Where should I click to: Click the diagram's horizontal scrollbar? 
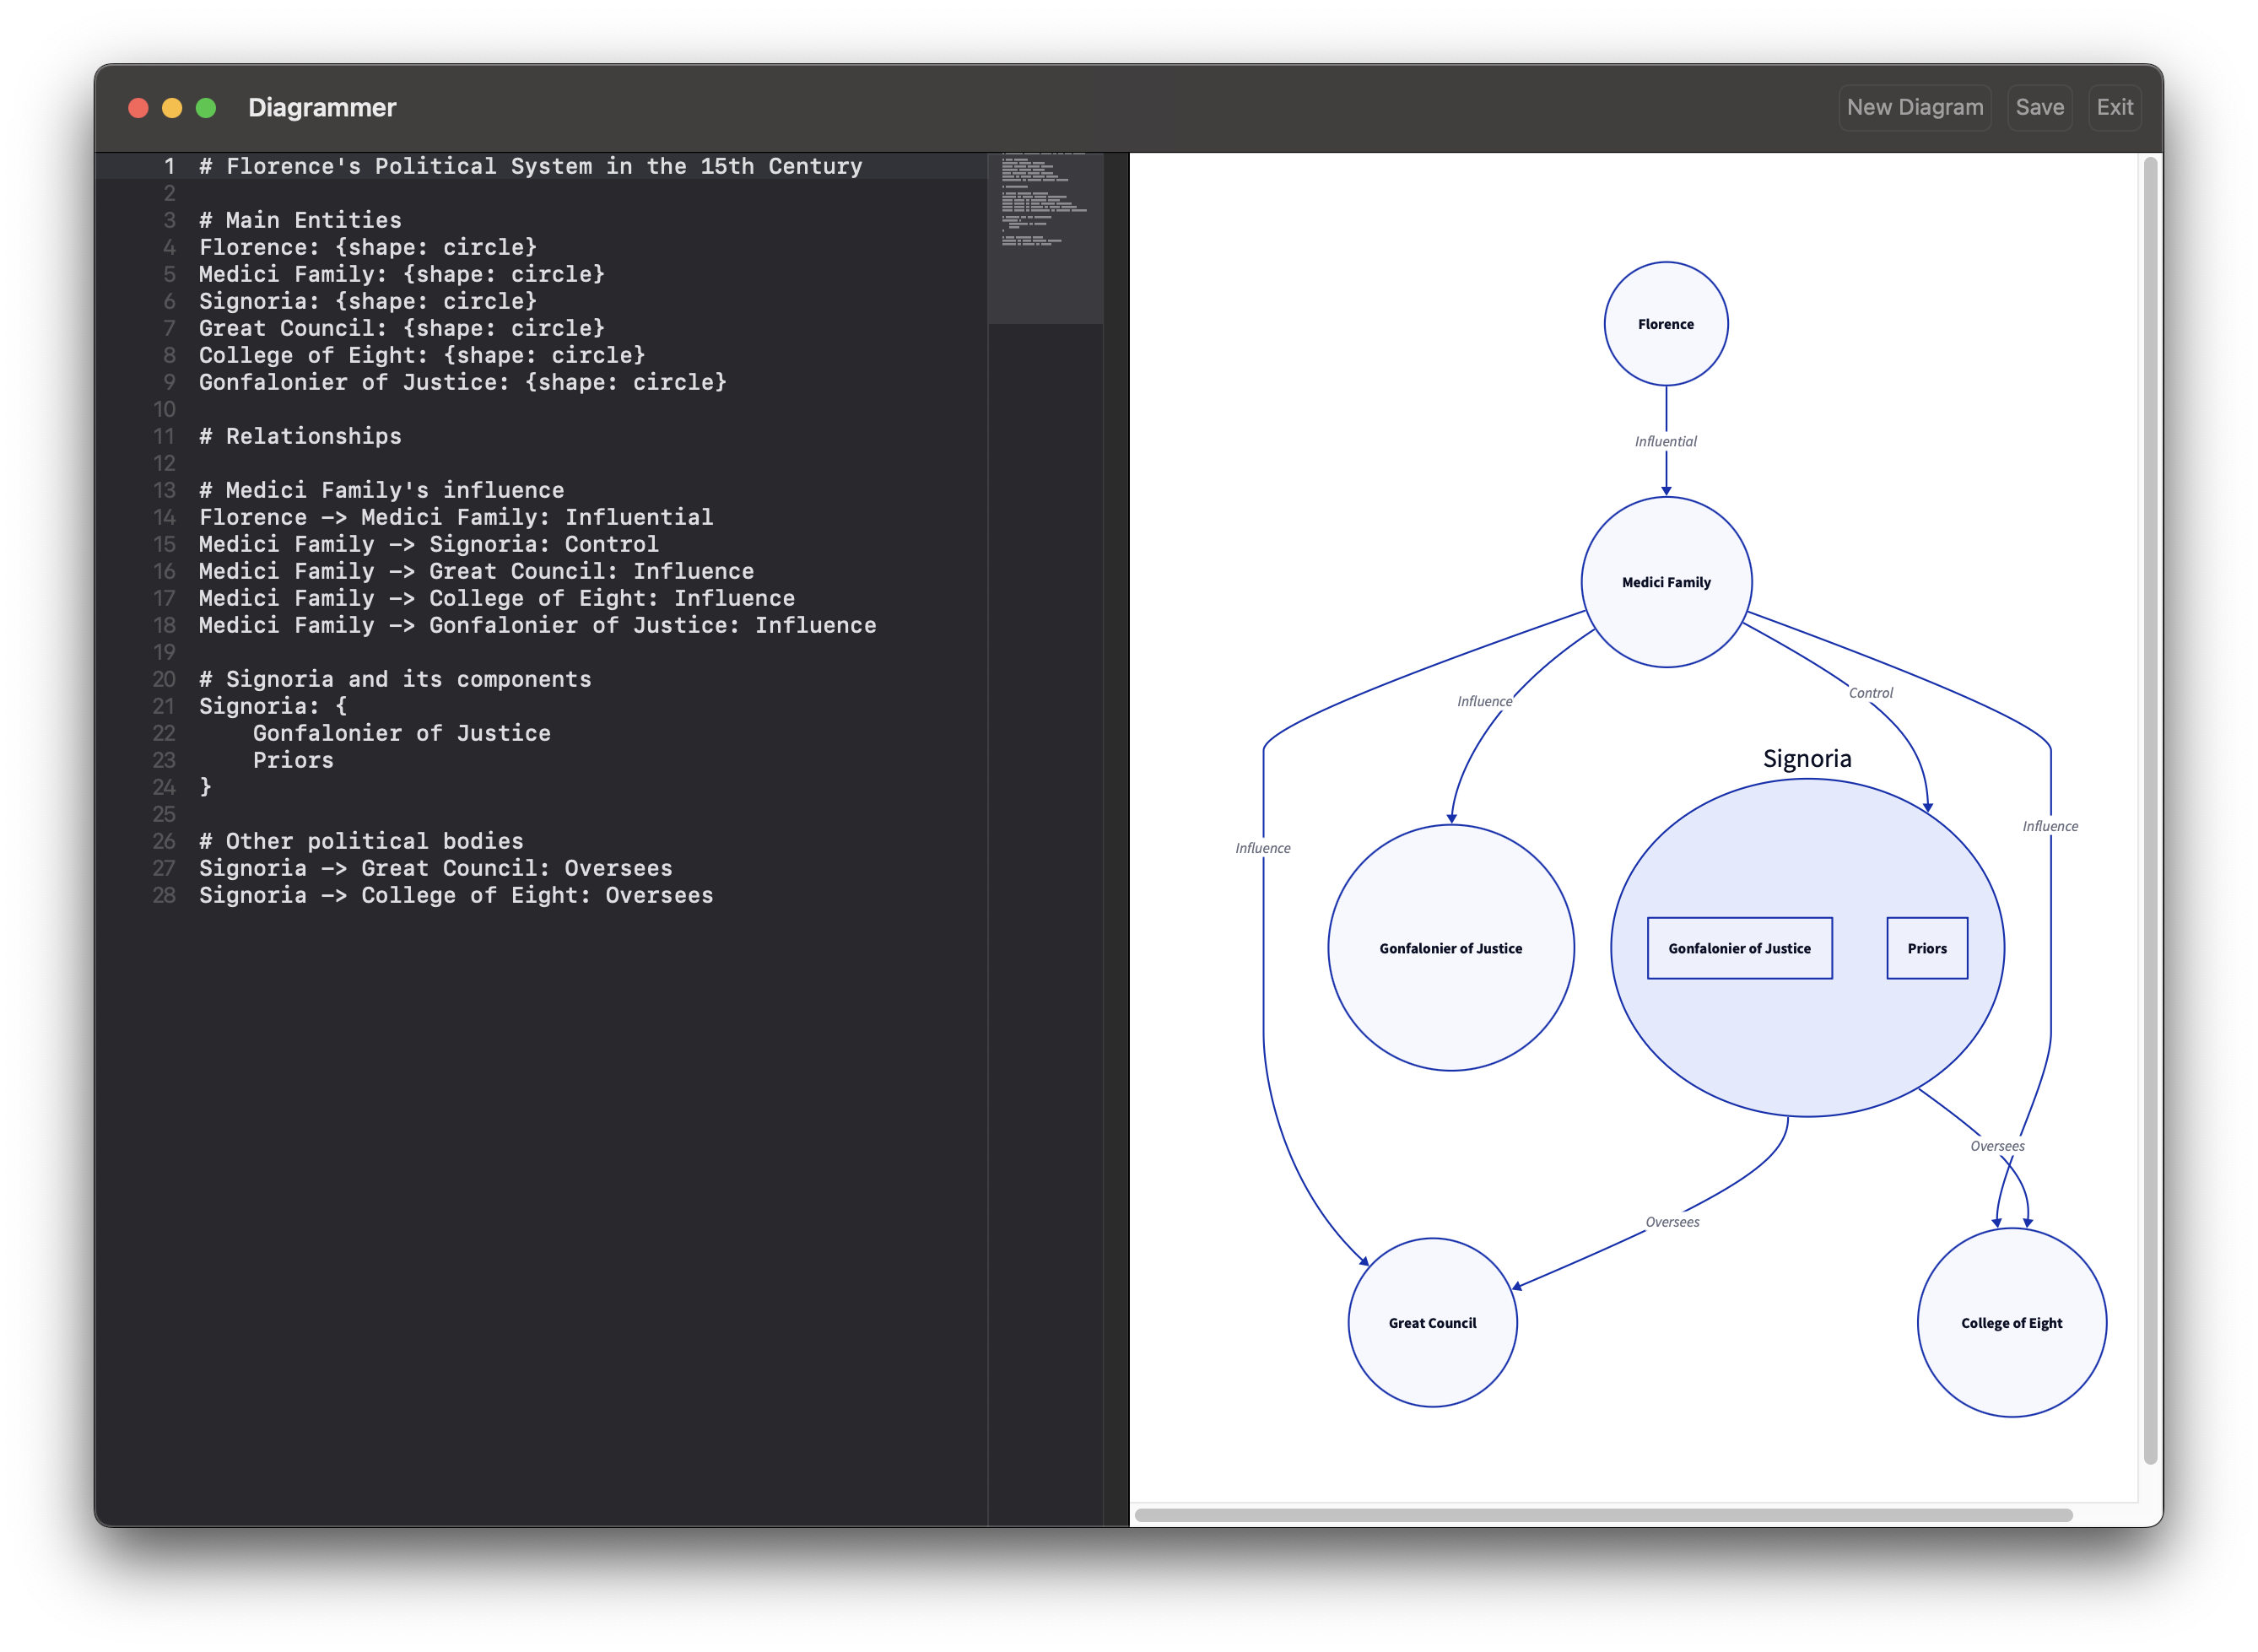coord(1603,1514)
